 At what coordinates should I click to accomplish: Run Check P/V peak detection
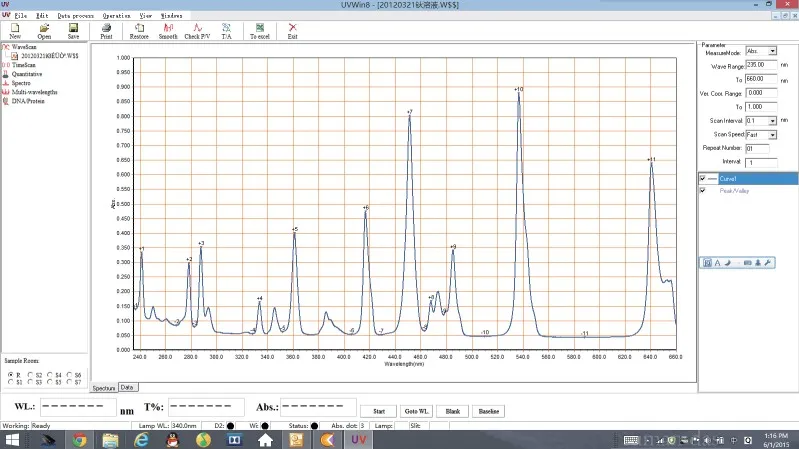(x=198, y=29)
